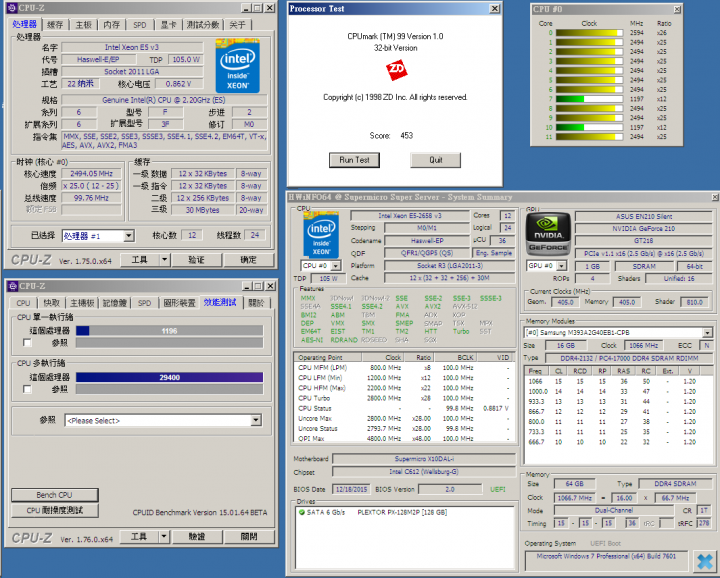
Task: Click the ASUS EN210 Silent GPU field
Action: pos(643,216)
